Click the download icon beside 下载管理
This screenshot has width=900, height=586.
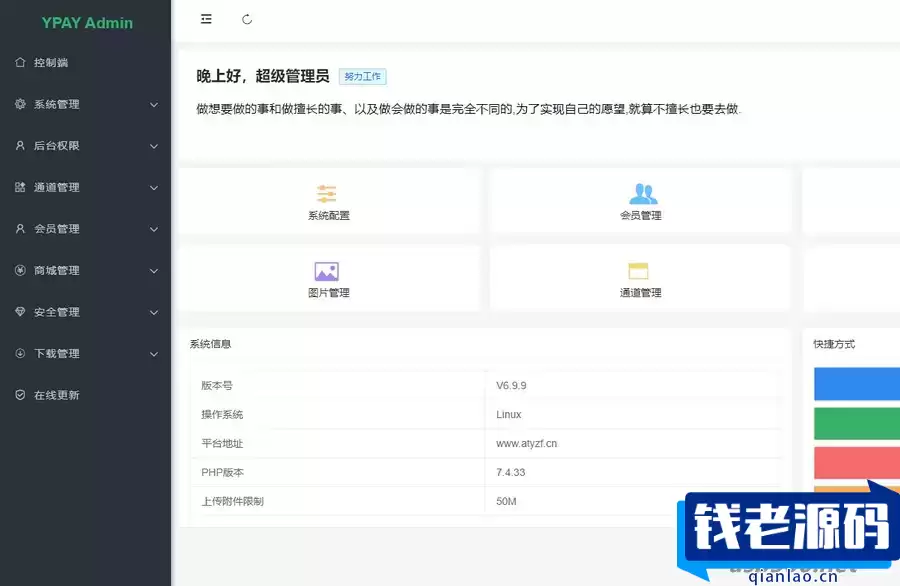click(x=20, y=354)
